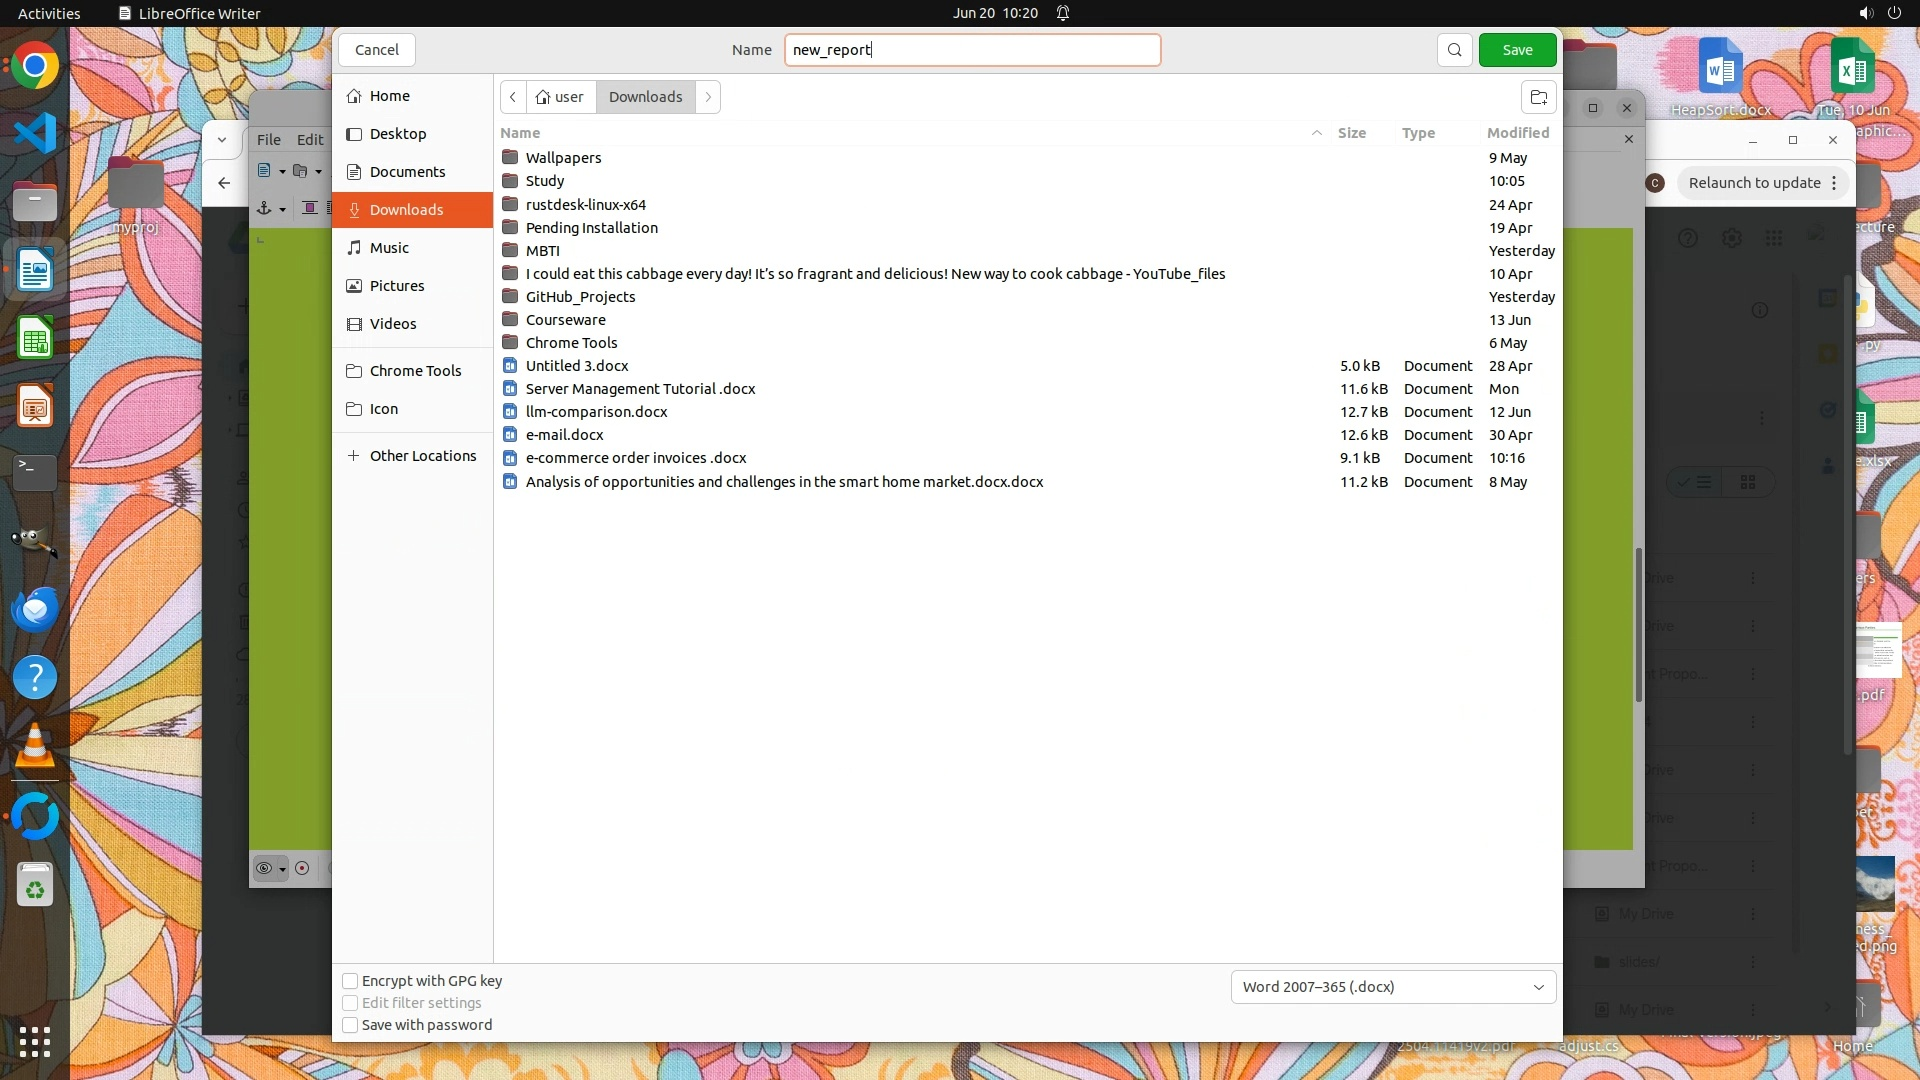This screenshot has height=1080, width=1920.
Task: Enable Save with password checkbox
Action: pyautogui.click(x=351, y=1025)
